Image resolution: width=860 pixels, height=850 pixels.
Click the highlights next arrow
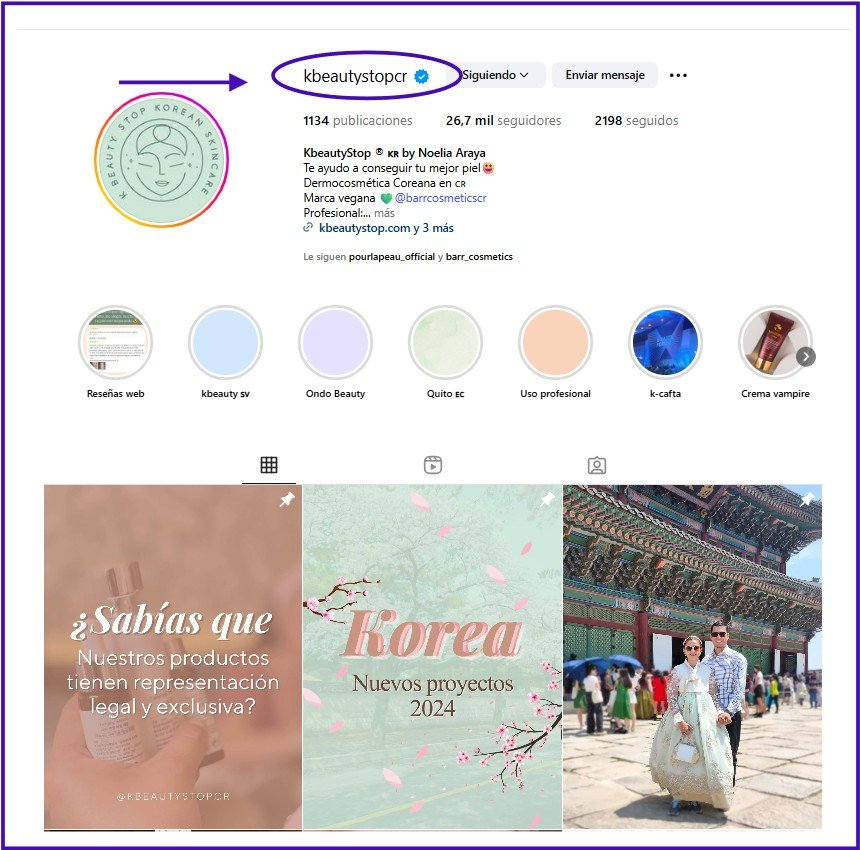pos(806,357)
